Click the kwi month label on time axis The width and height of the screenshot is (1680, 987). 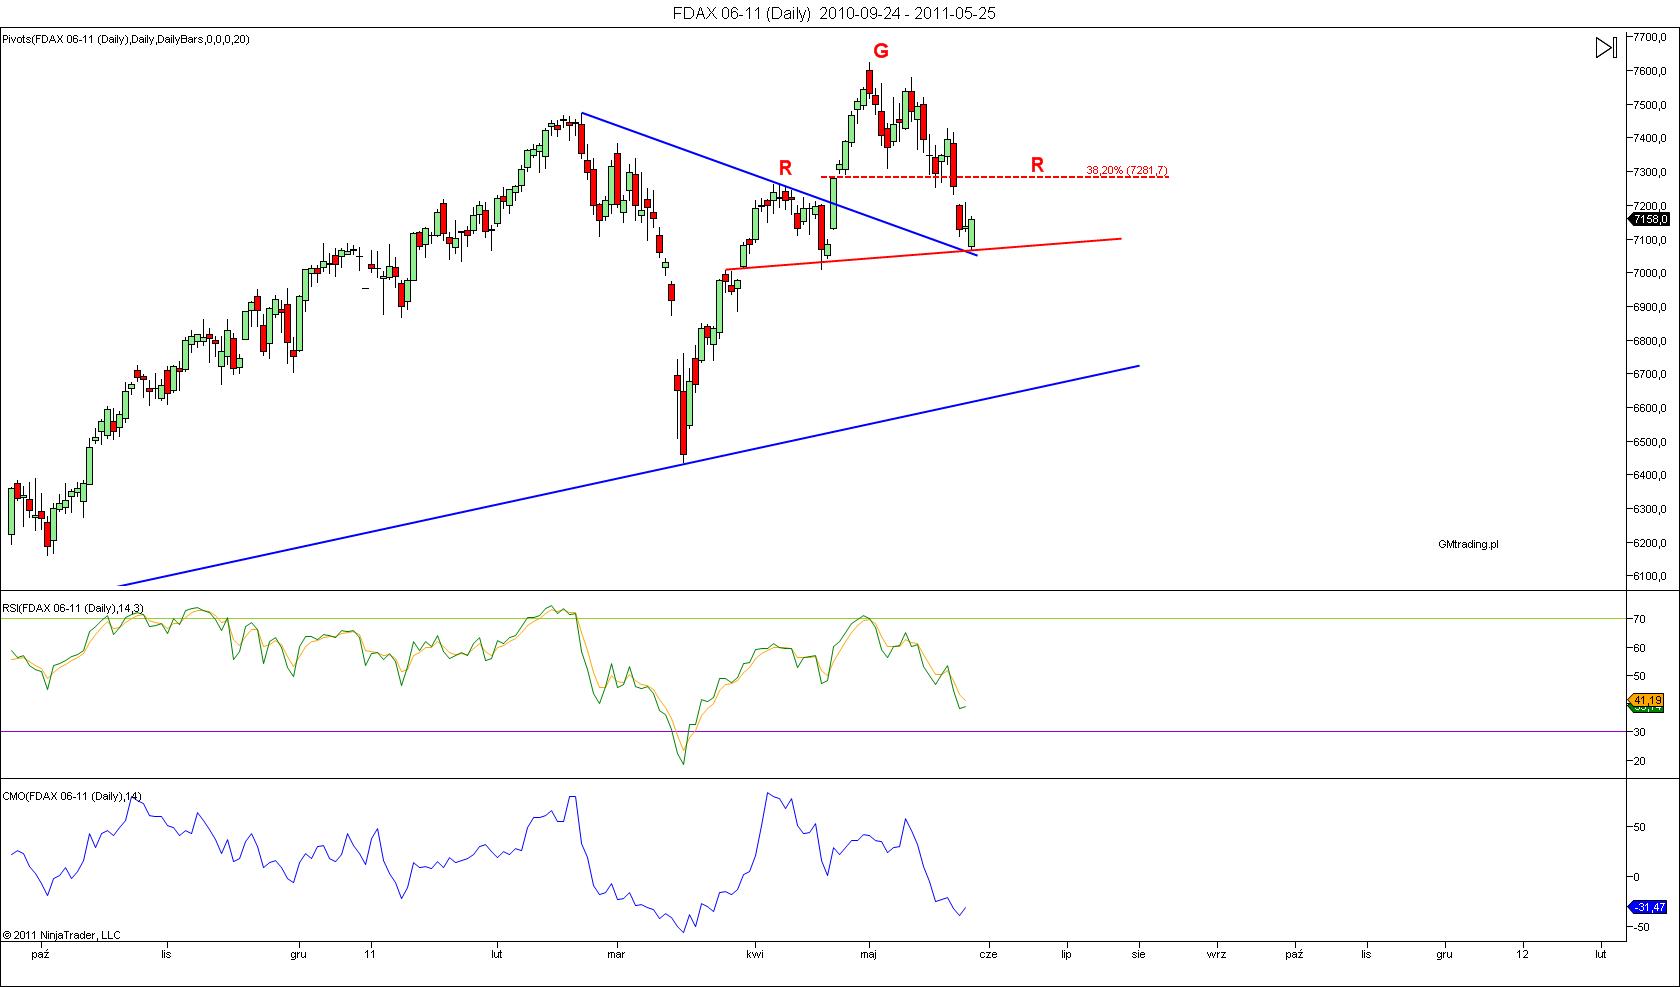click(755, 954)
